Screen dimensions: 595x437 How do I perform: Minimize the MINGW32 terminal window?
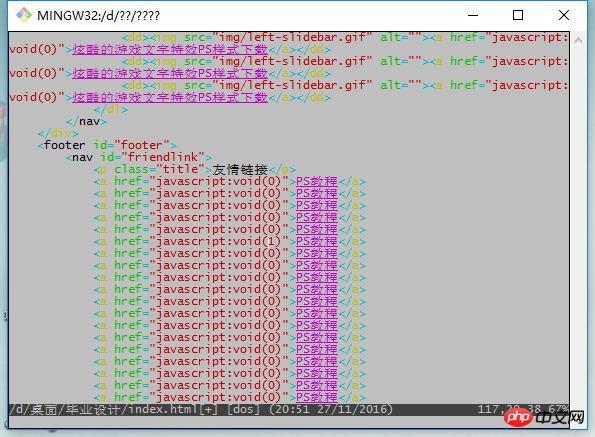click(473, 15)
